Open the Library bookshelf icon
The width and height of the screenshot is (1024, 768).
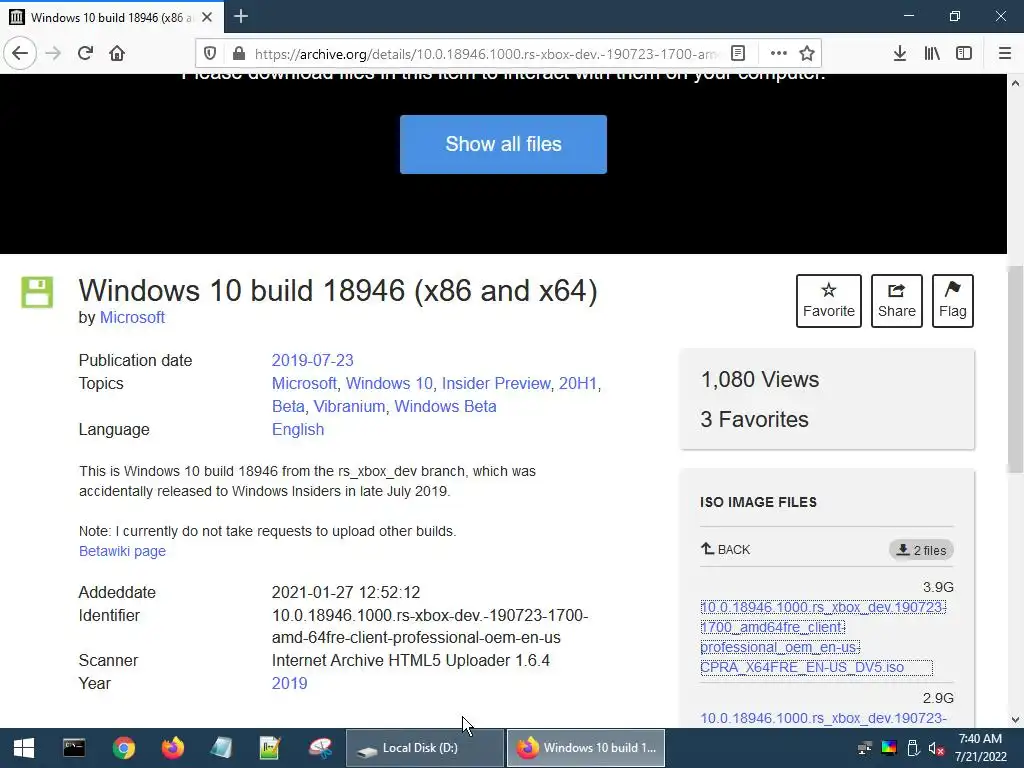[x=932, y=54]
